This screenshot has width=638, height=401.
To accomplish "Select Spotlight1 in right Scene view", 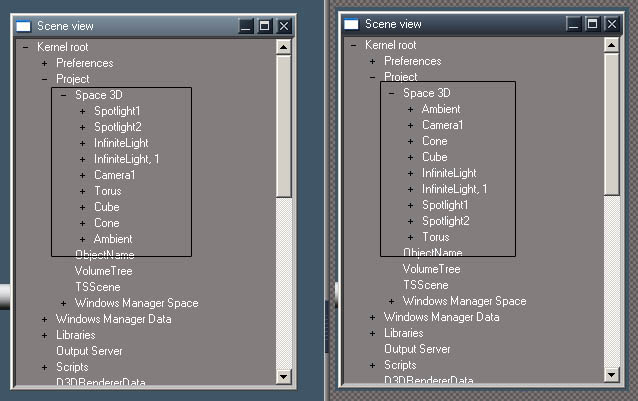I will click(445, 205).
